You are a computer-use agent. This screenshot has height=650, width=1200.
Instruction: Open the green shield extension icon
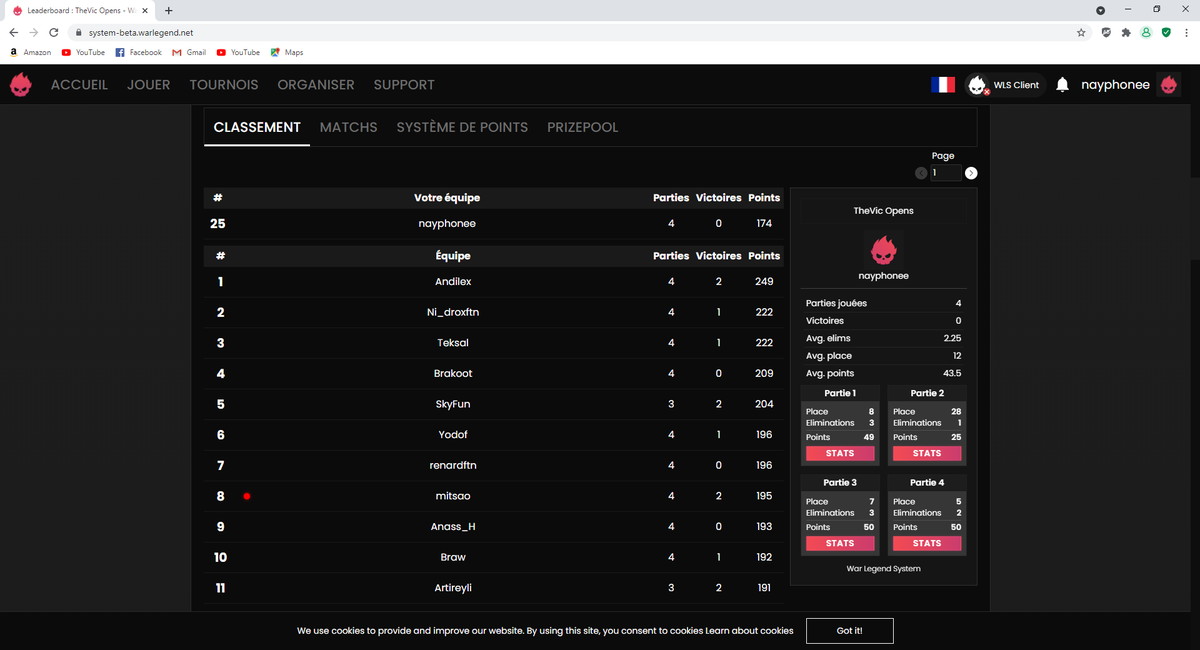point(1166,32)
